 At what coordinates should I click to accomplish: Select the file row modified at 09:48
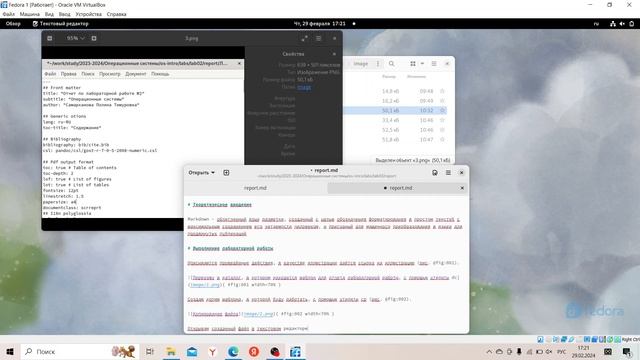tap(396, 91)
